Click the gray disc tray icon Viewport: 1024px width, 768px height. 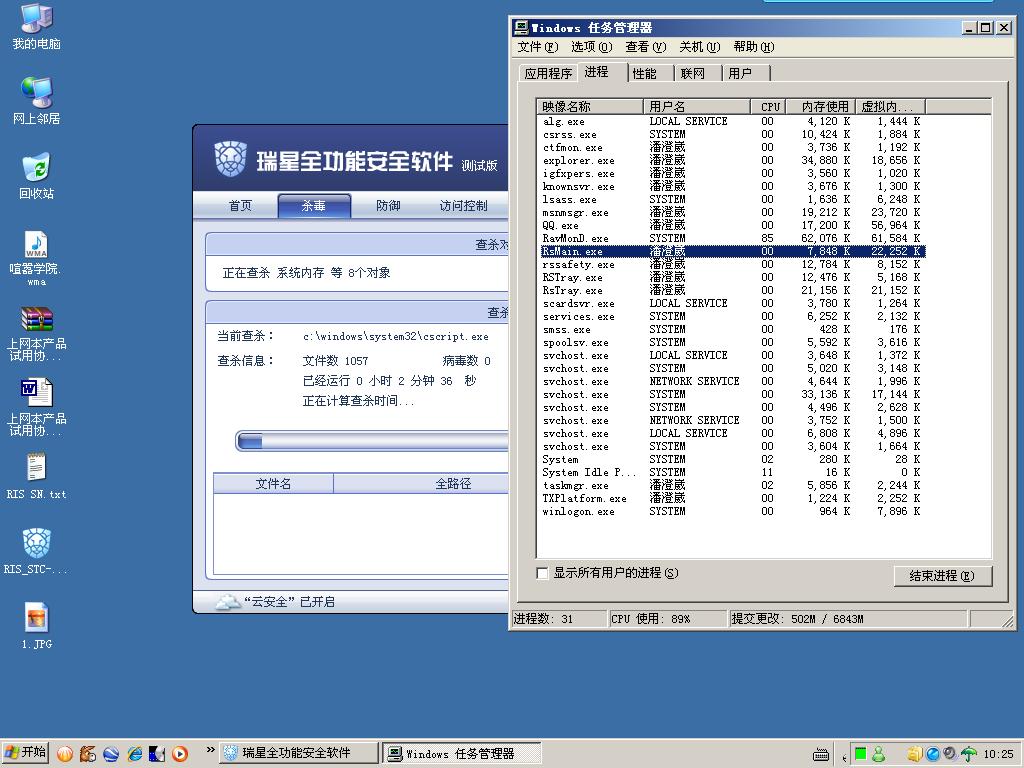[950, 754]
